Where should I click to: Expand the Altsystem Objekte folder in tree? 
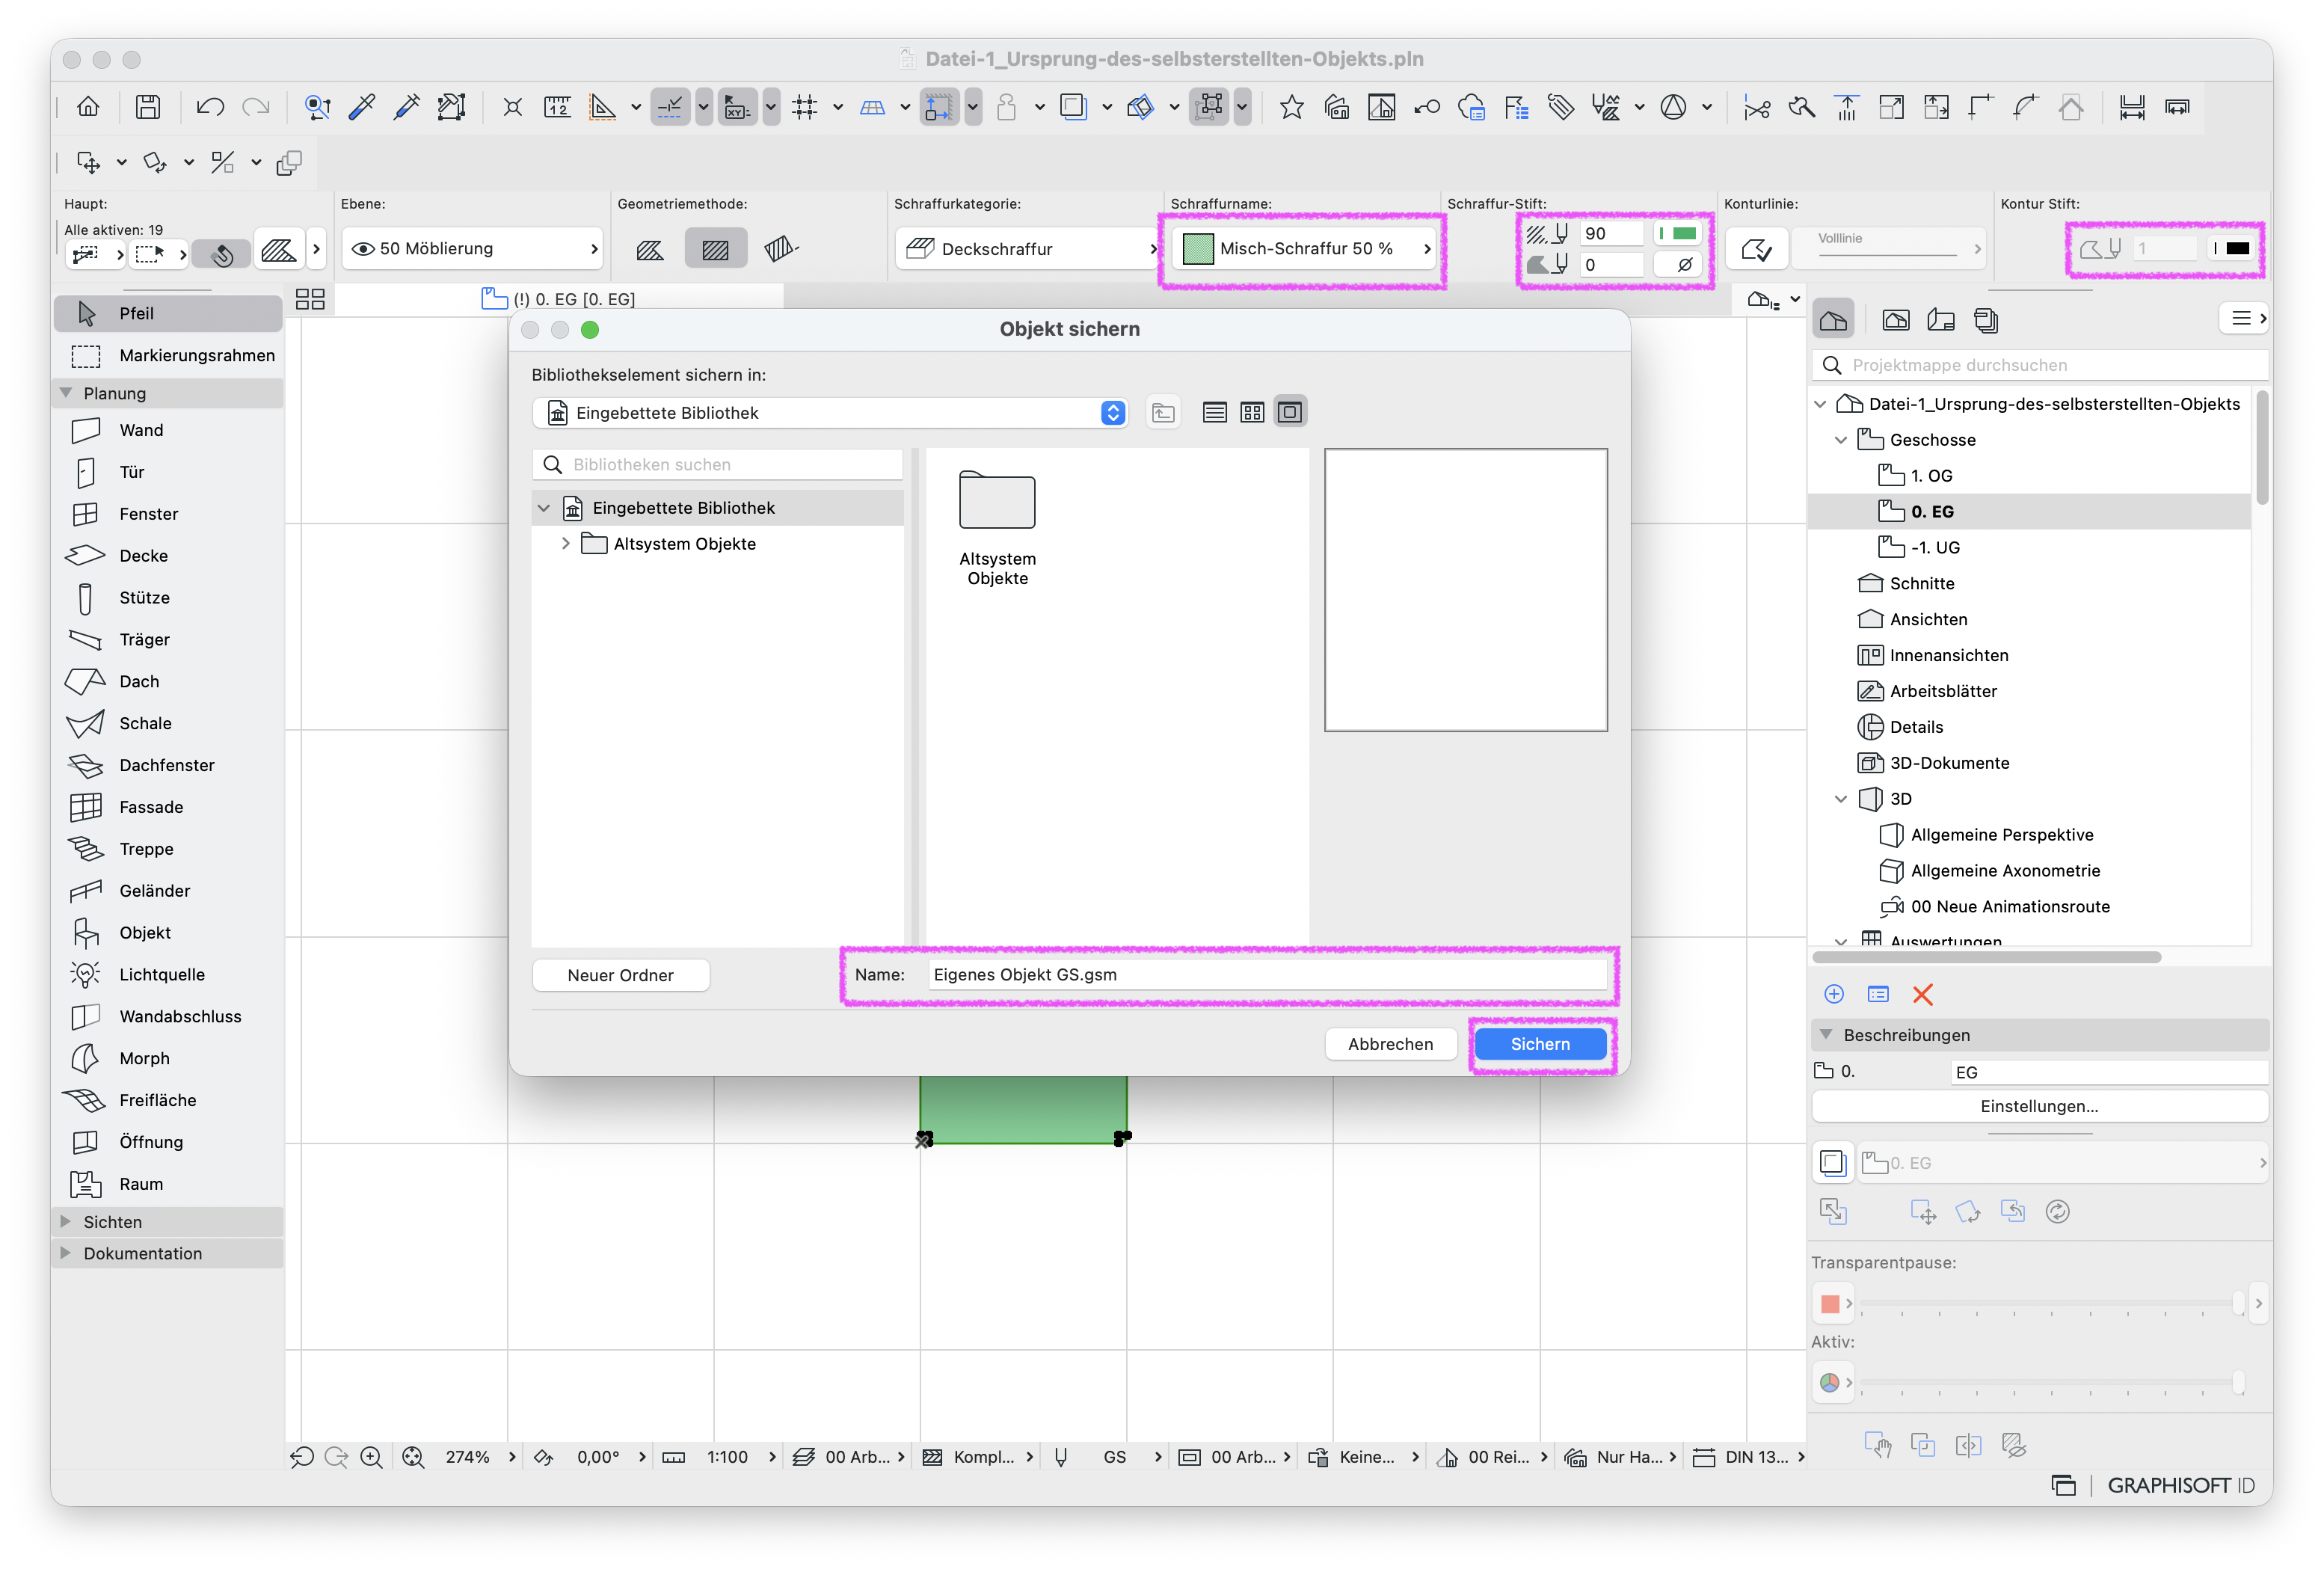pos(565,544)
